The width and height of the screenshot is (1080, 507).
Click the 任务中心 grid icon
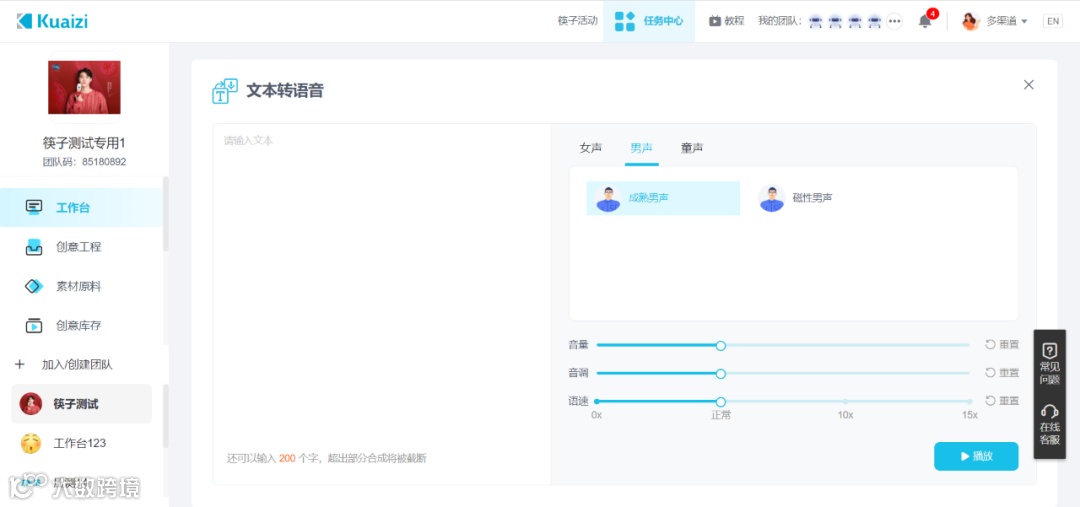(x=625, y=21)
